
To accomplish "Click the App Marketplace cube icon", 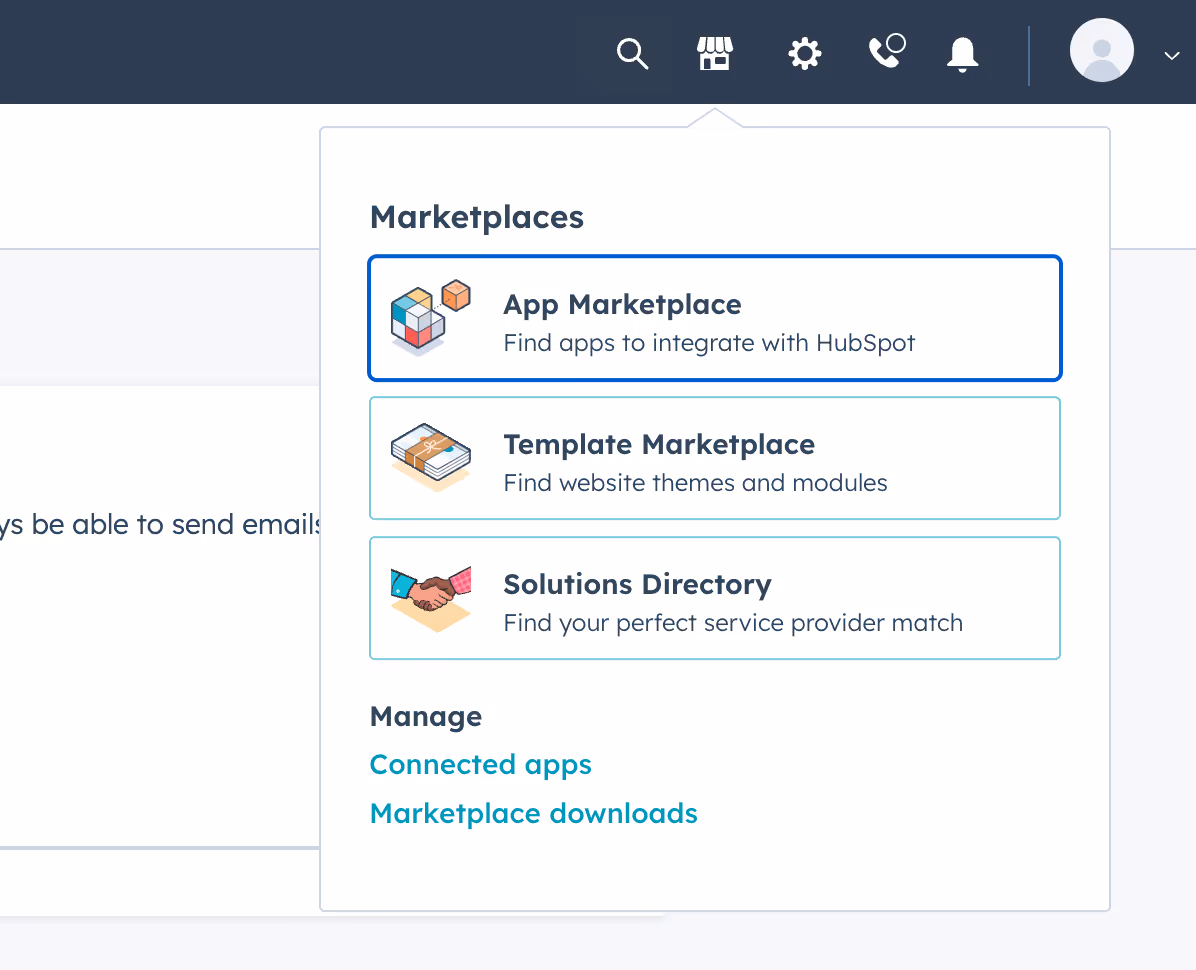I will (430, 318).
